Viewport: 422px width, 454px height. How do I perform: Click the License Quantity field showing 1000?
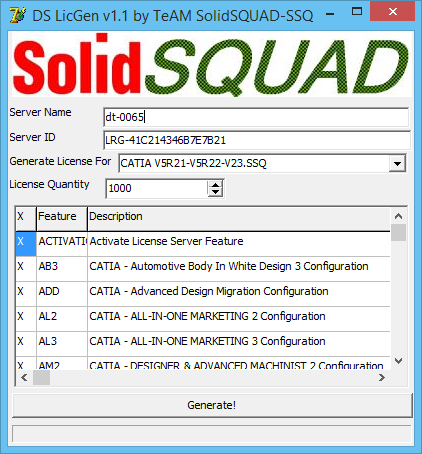(157, 188)
